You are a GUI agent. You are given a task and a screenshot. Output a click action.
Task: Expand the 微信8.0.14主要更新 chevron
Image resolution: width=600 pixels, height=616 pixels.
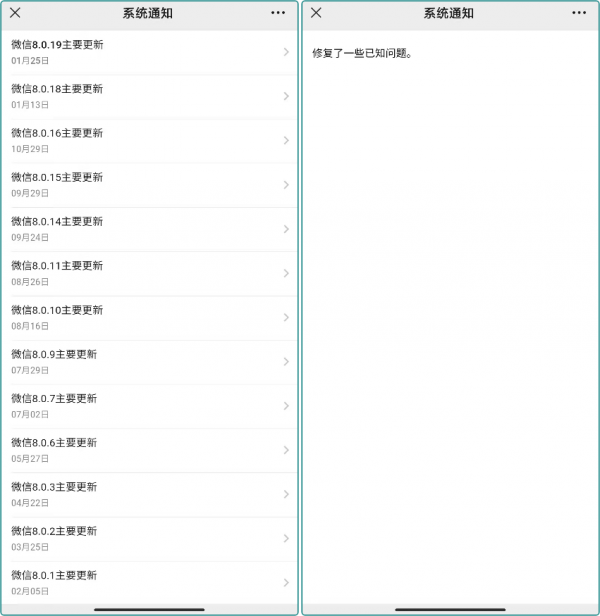click(x=286, y=229)
